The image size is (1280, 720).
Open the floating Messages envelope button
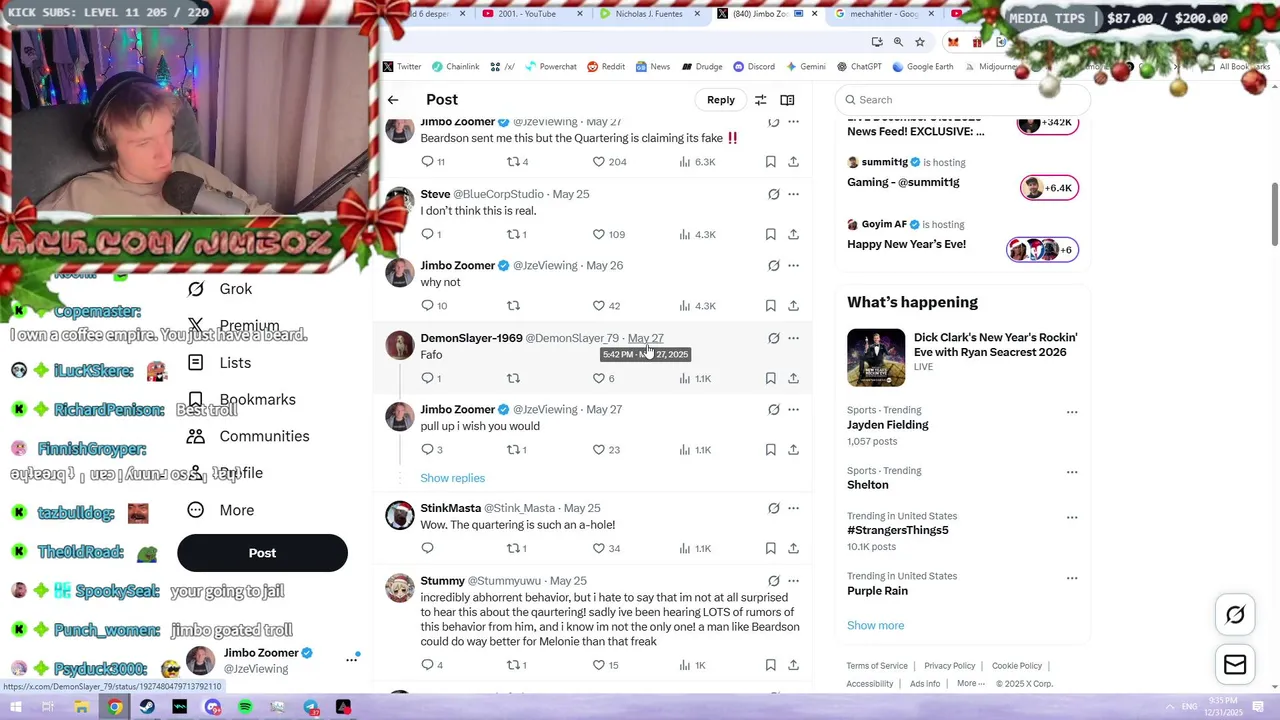point(1235,665)
